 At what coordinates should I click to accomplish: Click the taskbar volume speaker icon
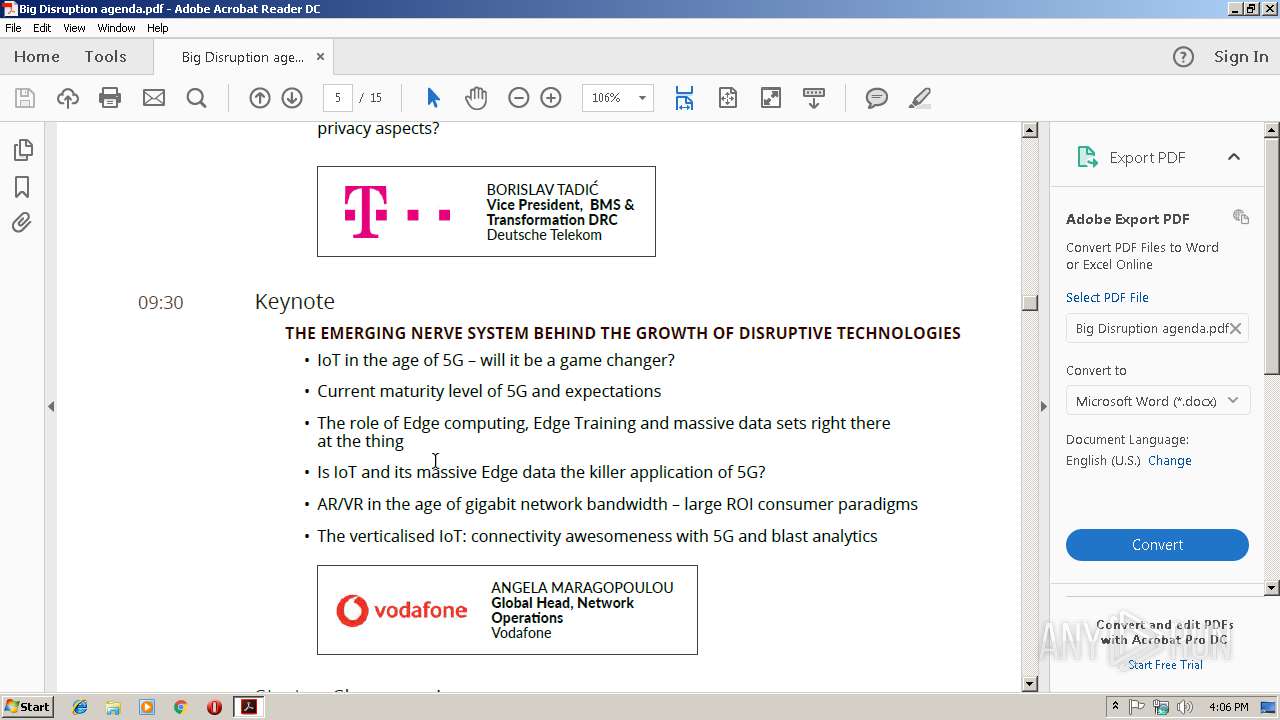pos(1185,707)
